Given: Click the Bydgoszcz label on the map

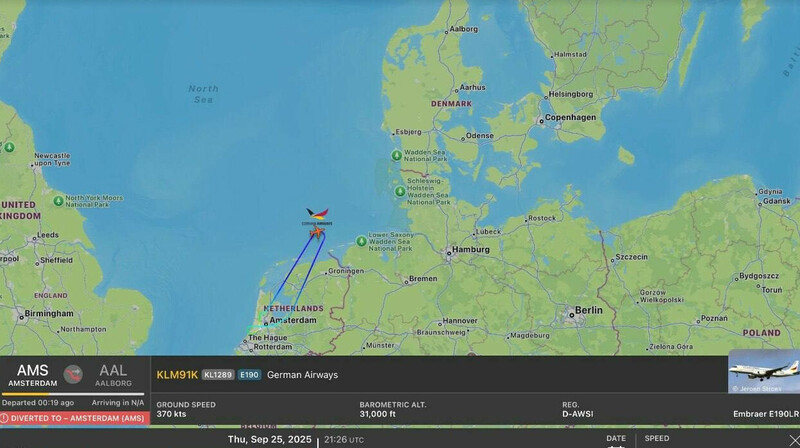Looking at the screenshot, I should tap(759, 276).
